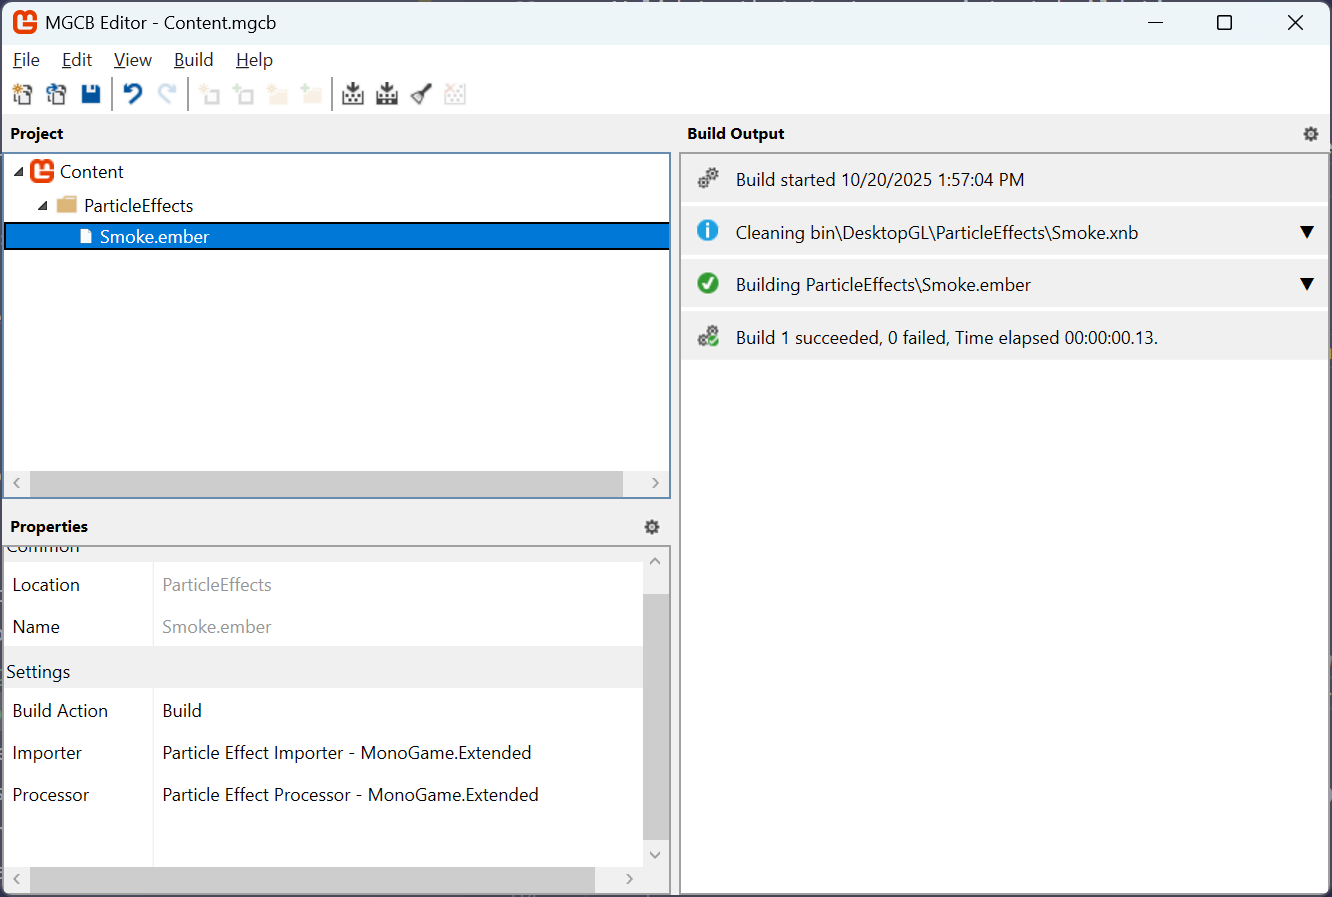Click the Processor property value
The height and width of the screenshot is (897, 1332).
click(350, 795)
